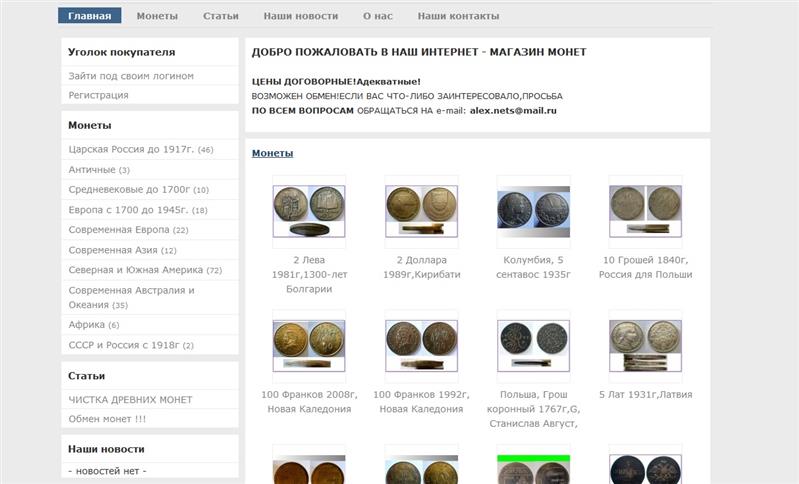The image size is (799, 484).
Task: Open the 100 Франков 2008г coin thumbnail
Action: click(x=308, y=345)
